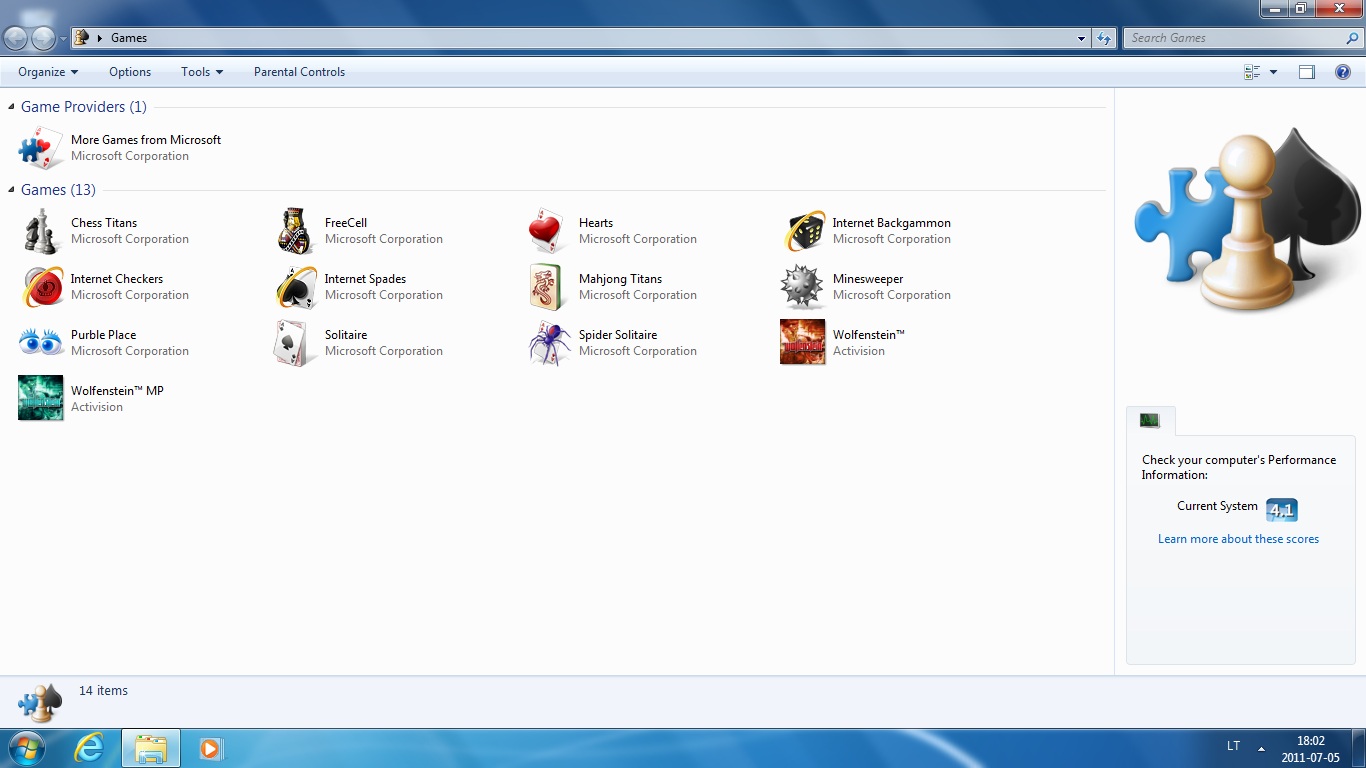Toggle the preview pane button
Viewport: 1366px width, 768px height.
(1307, 72)
